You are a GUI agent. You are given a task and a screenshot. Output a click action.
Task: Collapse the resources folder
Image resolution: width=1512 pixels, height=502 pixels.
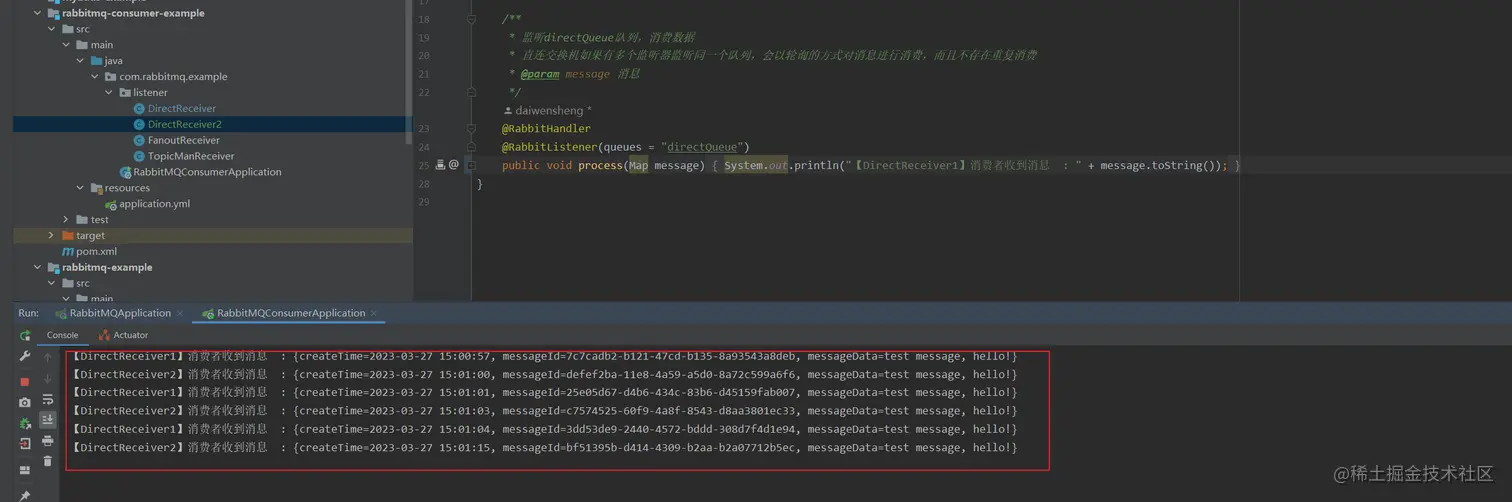(x=81, y=188)
